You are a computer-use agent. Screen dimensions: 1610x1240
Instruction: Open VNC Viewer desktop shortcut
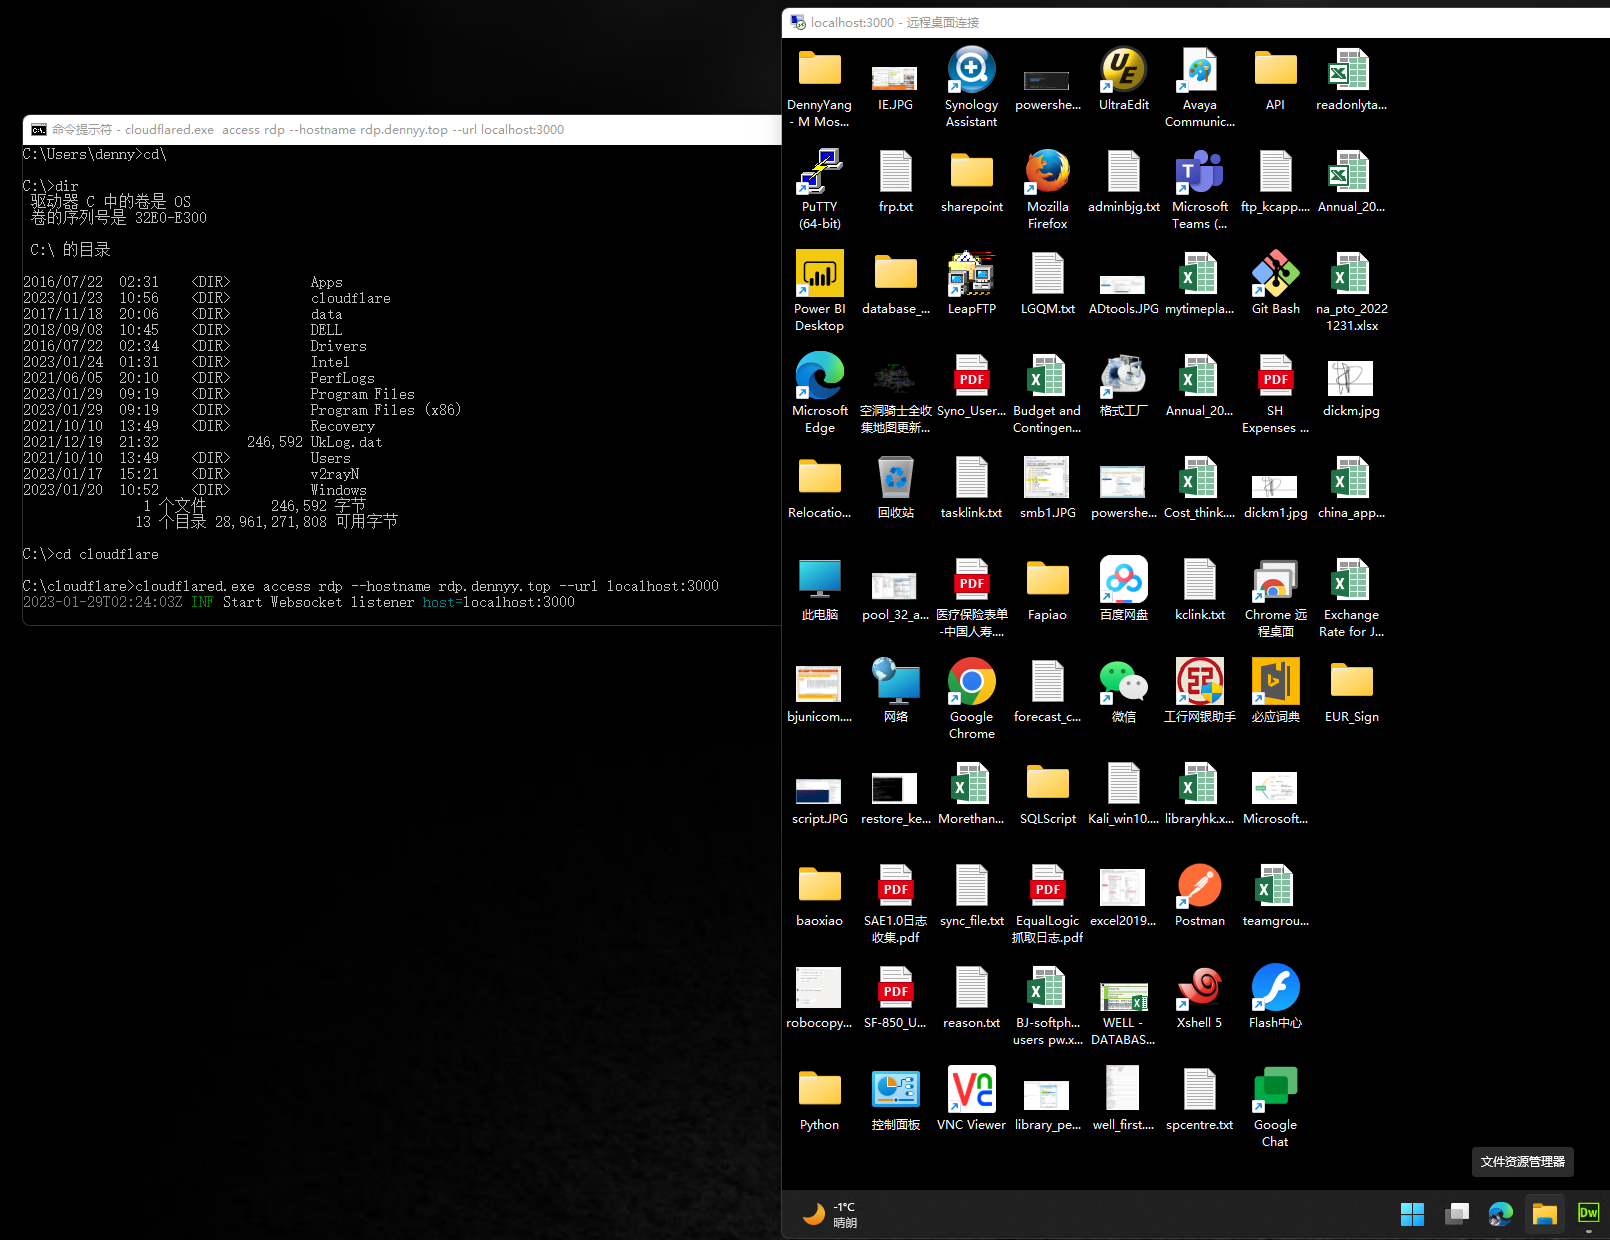(x=971, y=1099)
